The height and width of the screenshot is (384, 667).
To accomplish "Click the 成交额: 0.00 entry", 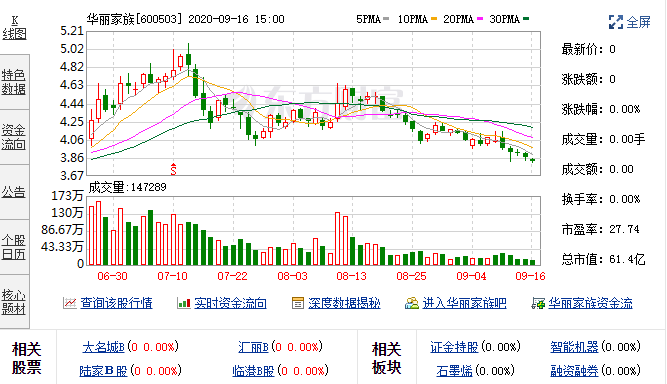I will click(598, 169).
